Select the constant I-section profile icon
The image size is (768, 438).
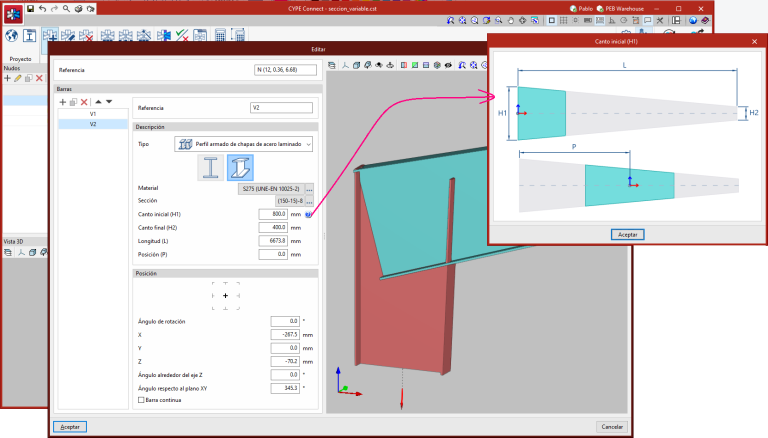(x=211, y=167)
